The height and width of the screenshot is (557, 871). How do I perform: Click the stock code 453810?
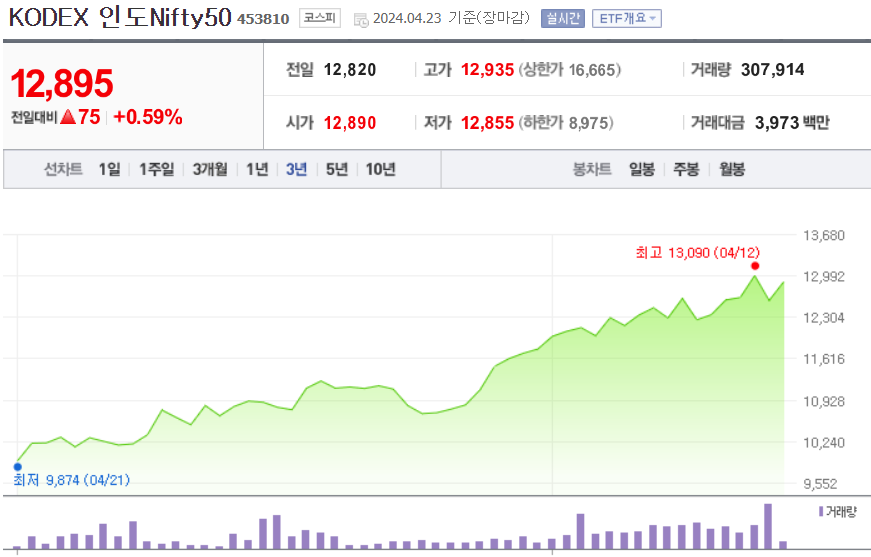click(x=263, y=19)
